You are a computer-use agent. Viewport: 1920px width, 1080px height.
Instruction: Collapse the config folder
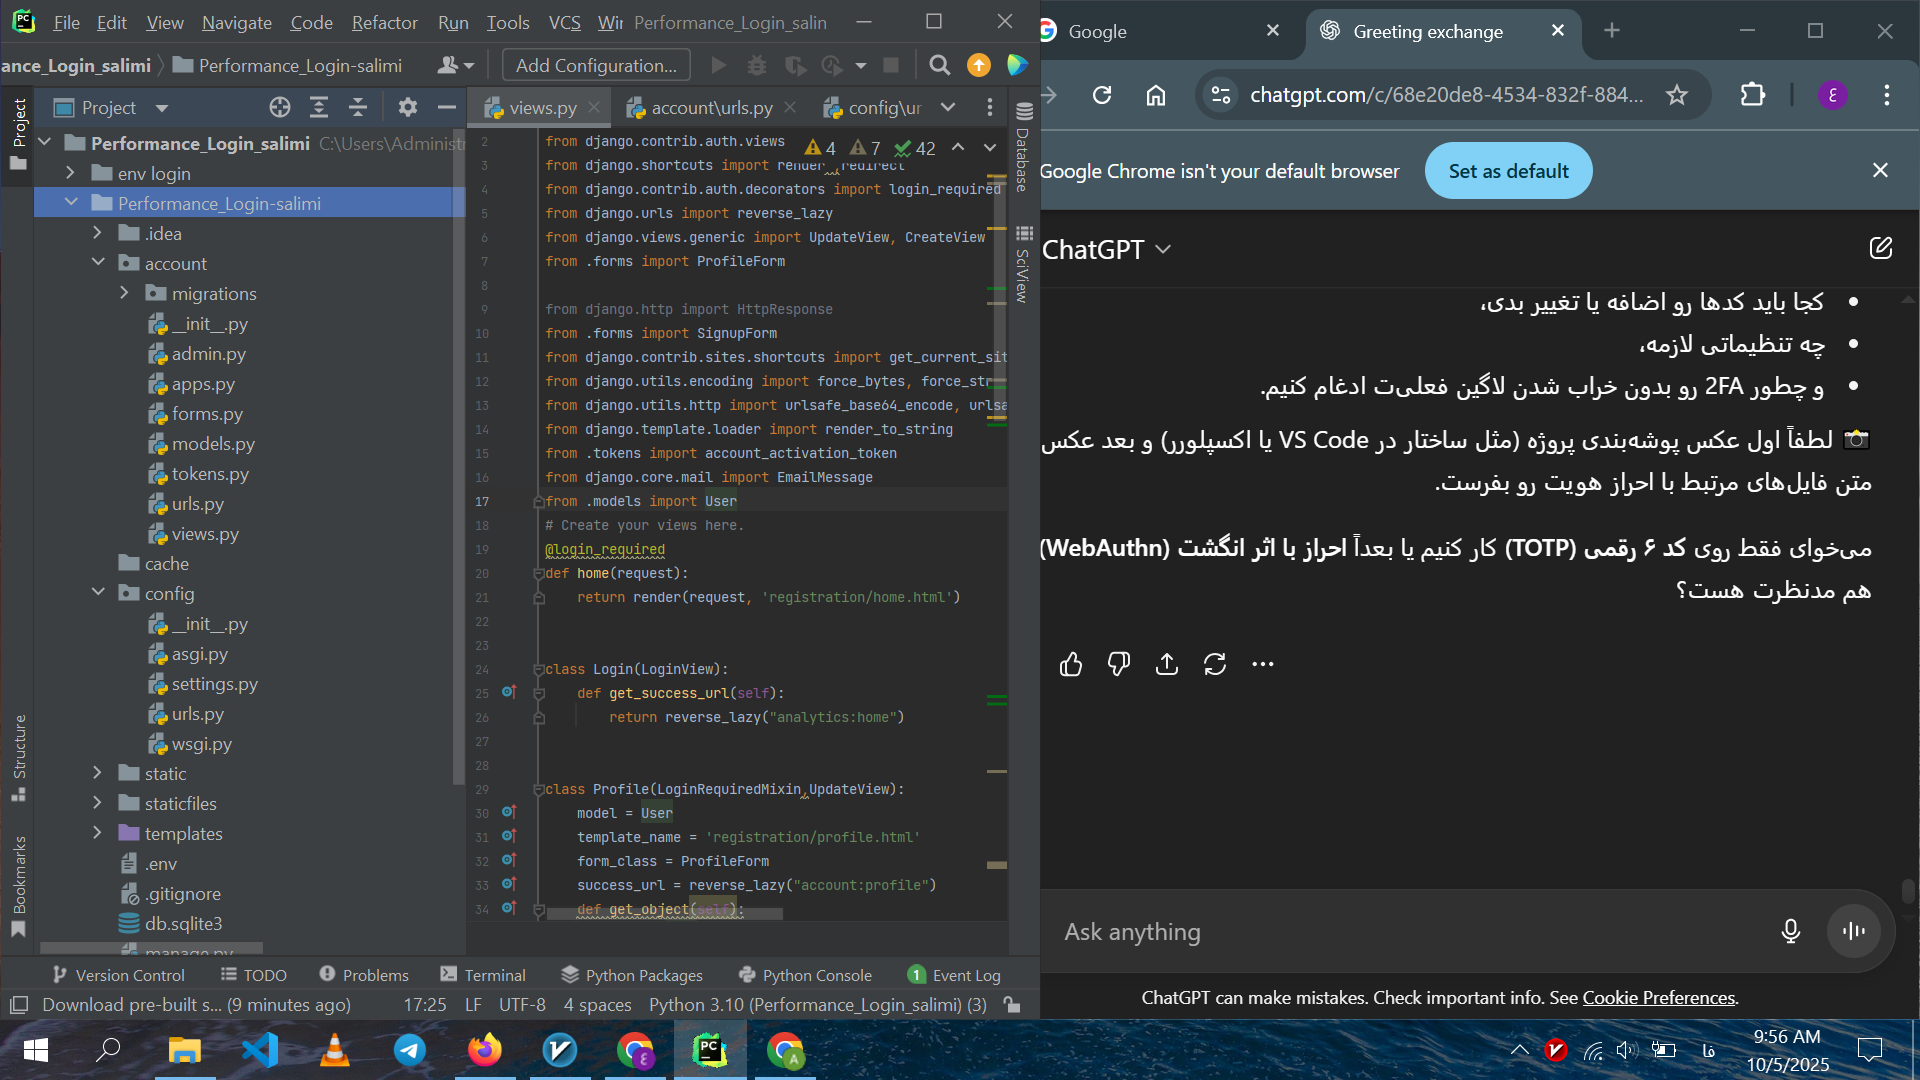click(x=98, y=593)
